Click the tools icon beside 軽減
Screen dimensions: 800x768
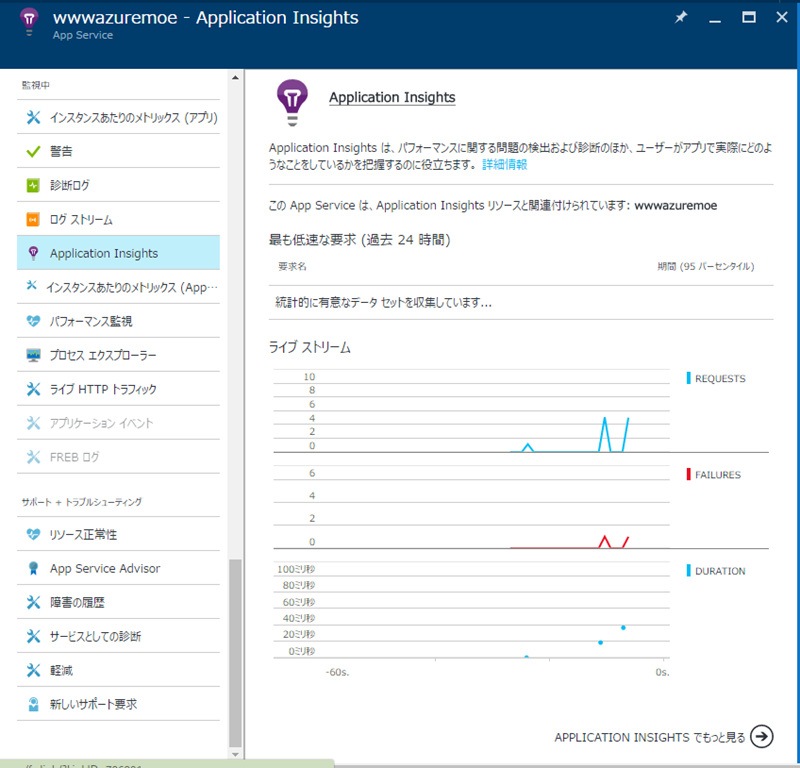(x=33, y=671)
